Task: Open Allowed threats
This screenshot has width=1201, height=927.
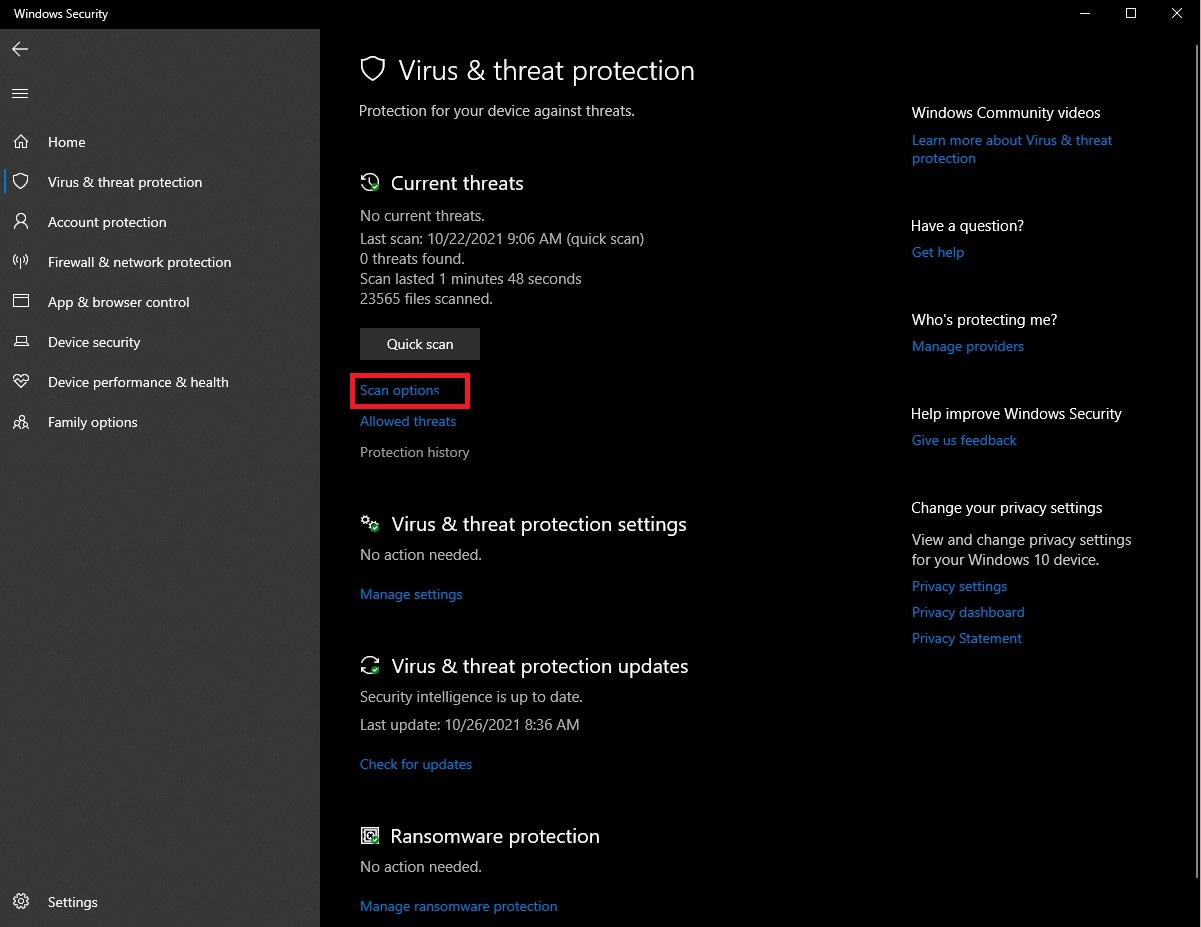Action: coord(408,421)
